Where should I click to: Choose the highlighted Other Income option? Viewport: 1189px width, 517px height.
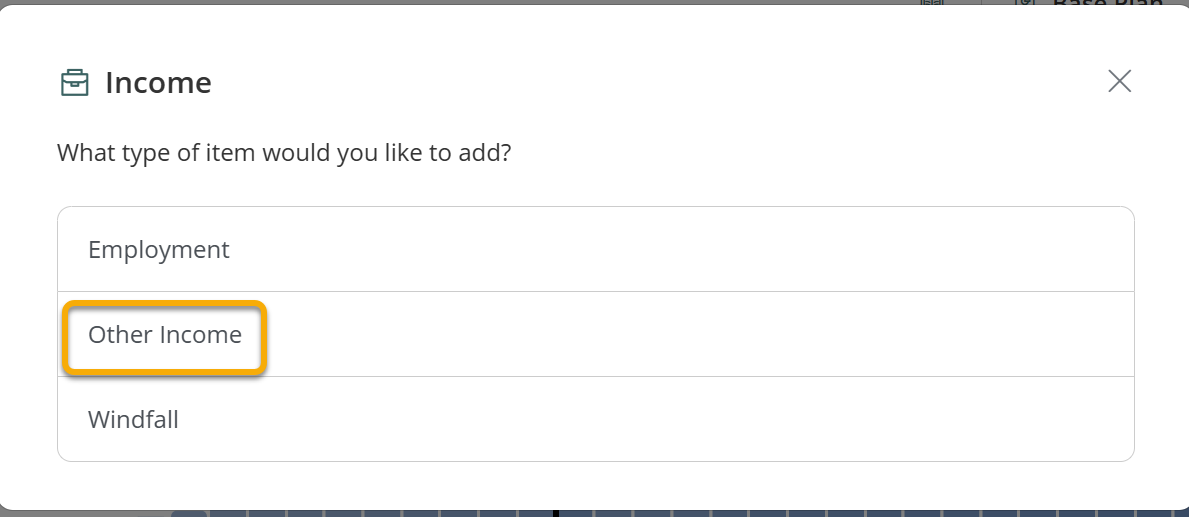165,335
